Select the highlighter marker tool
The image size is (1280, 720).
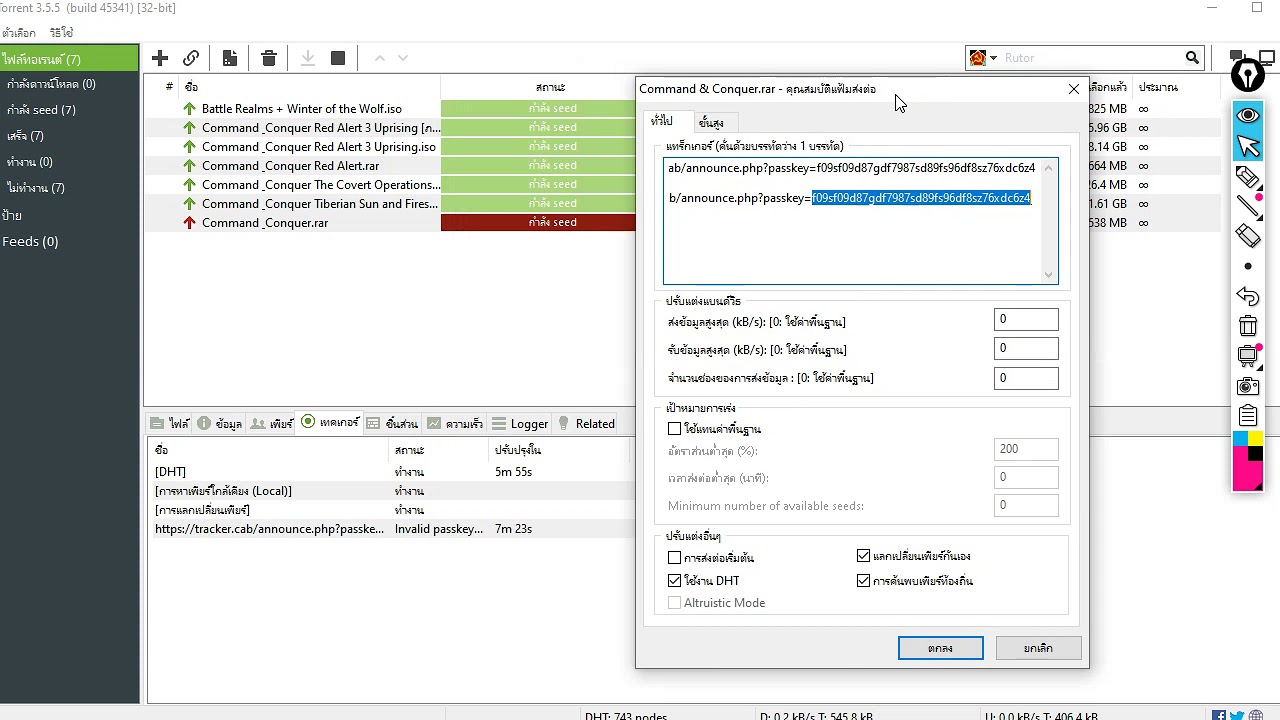[x=1248, y=177]
